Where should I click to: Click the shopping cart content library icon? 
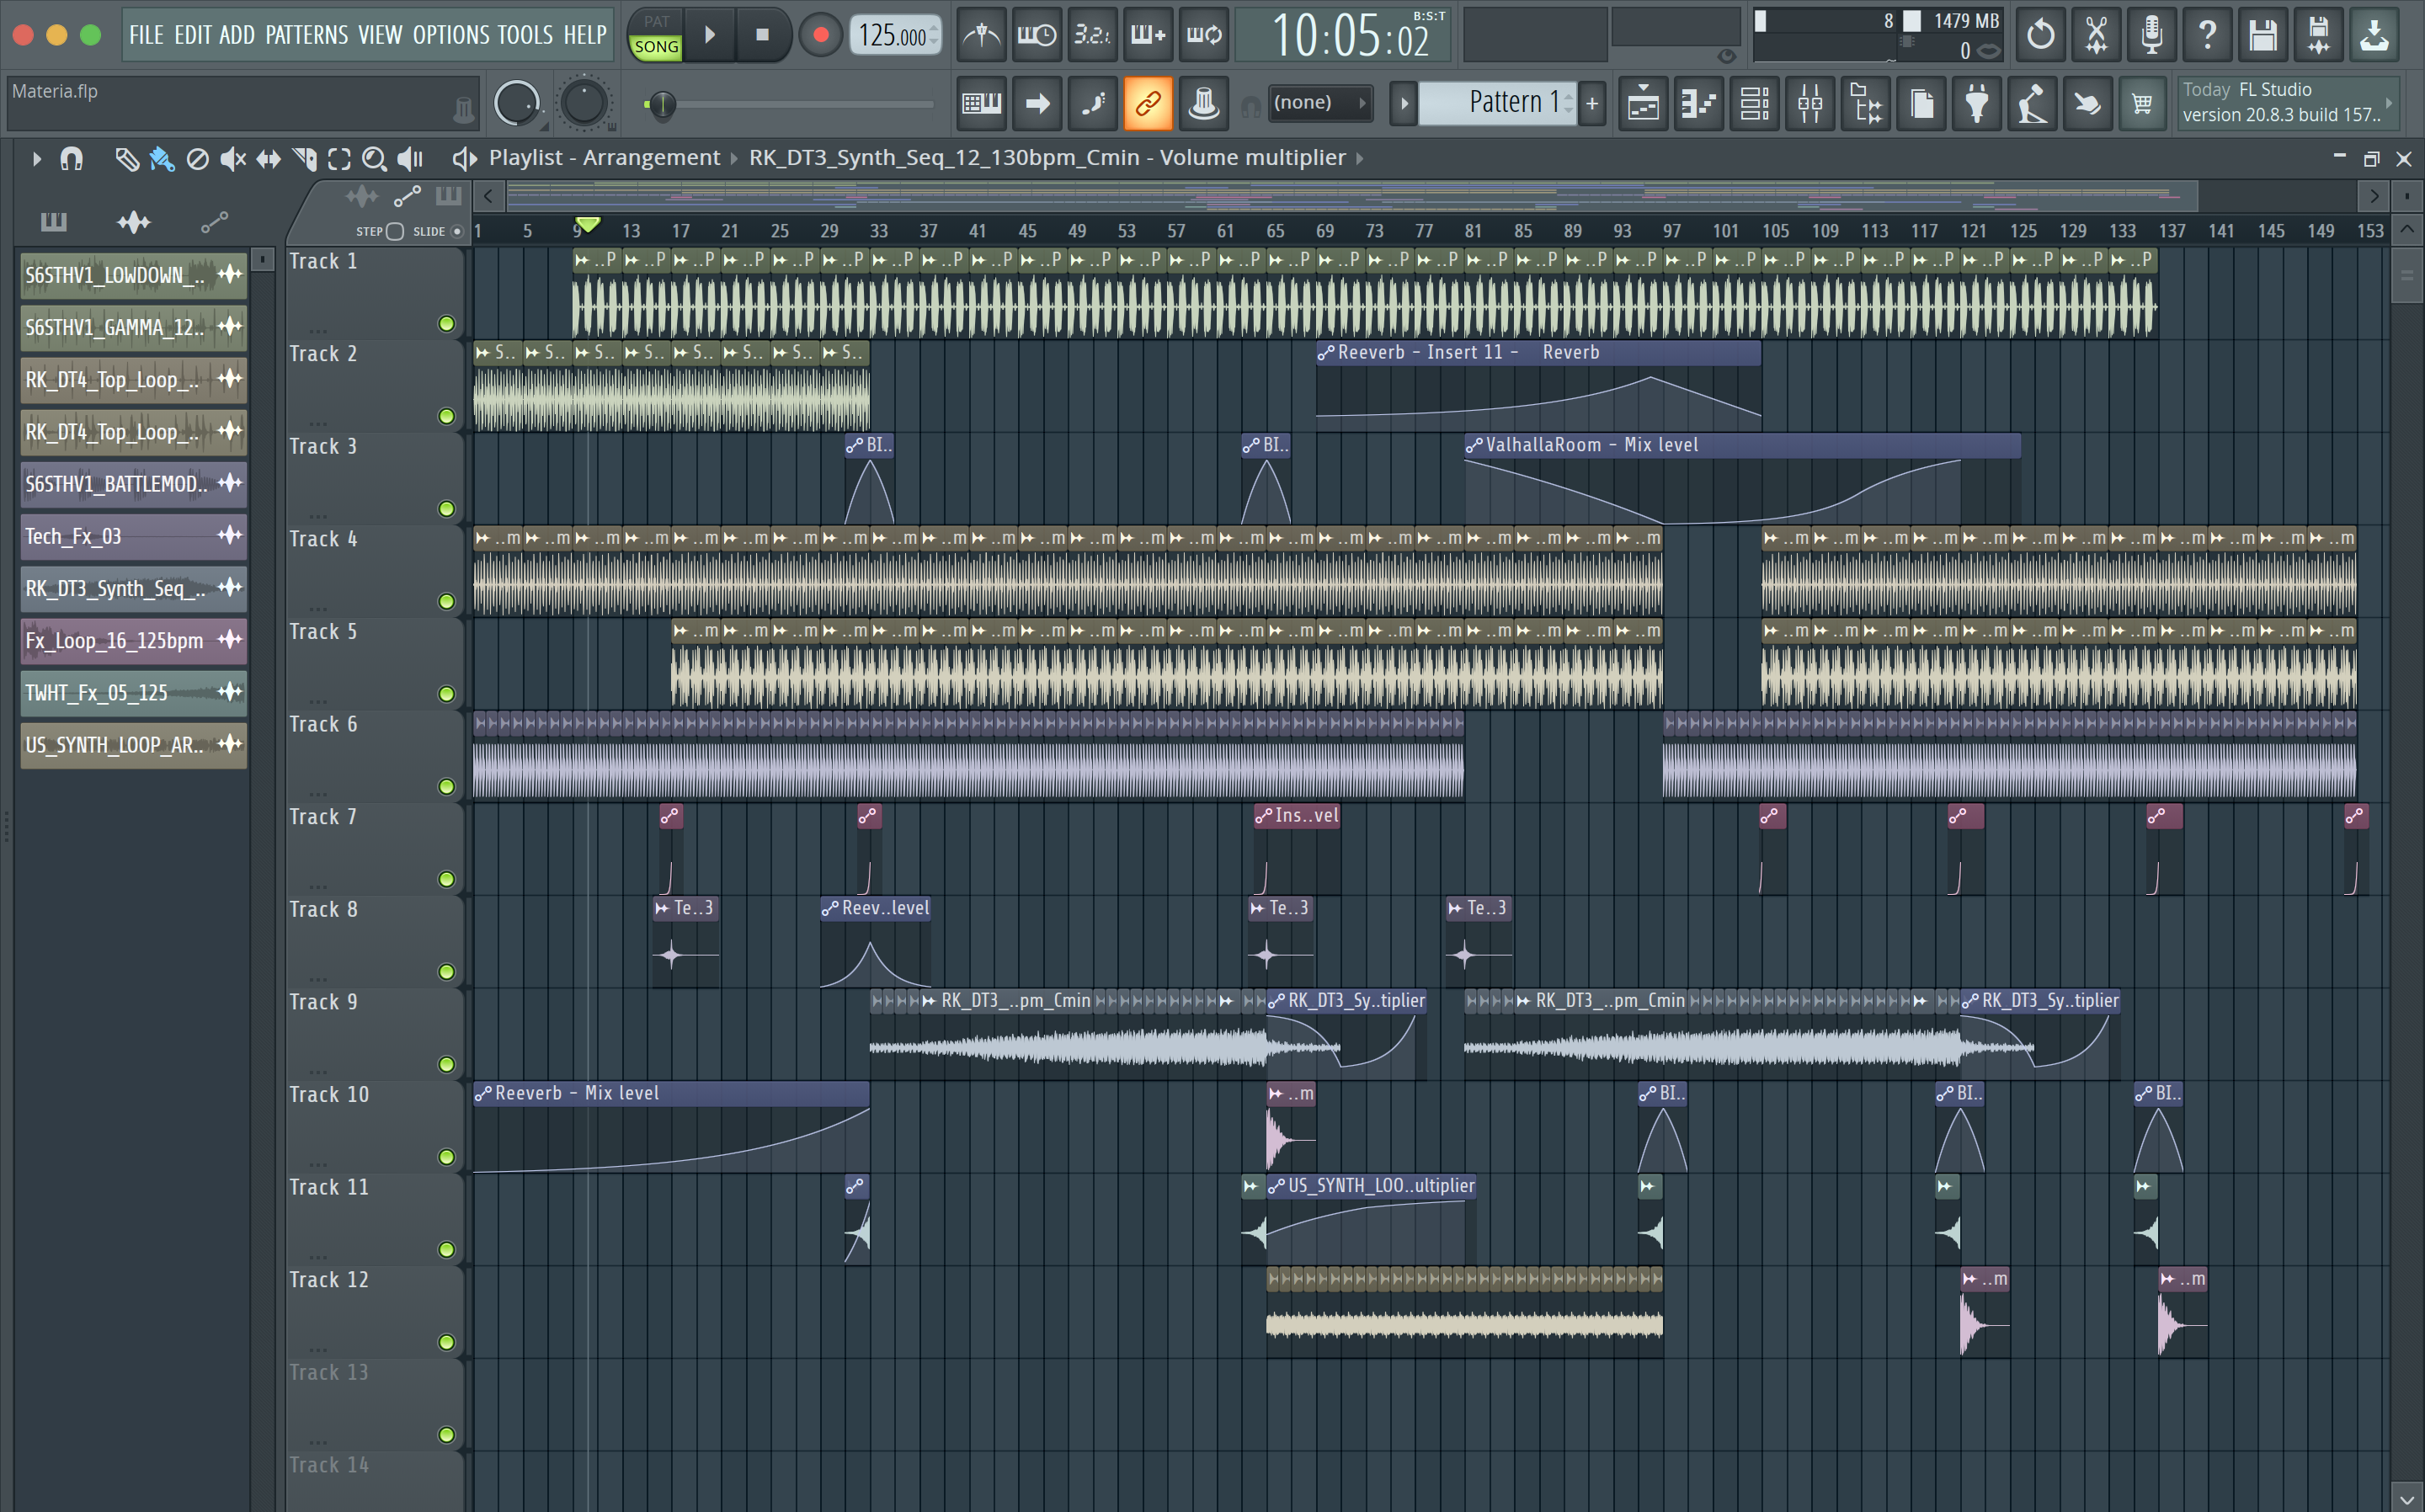[2142, 103]
